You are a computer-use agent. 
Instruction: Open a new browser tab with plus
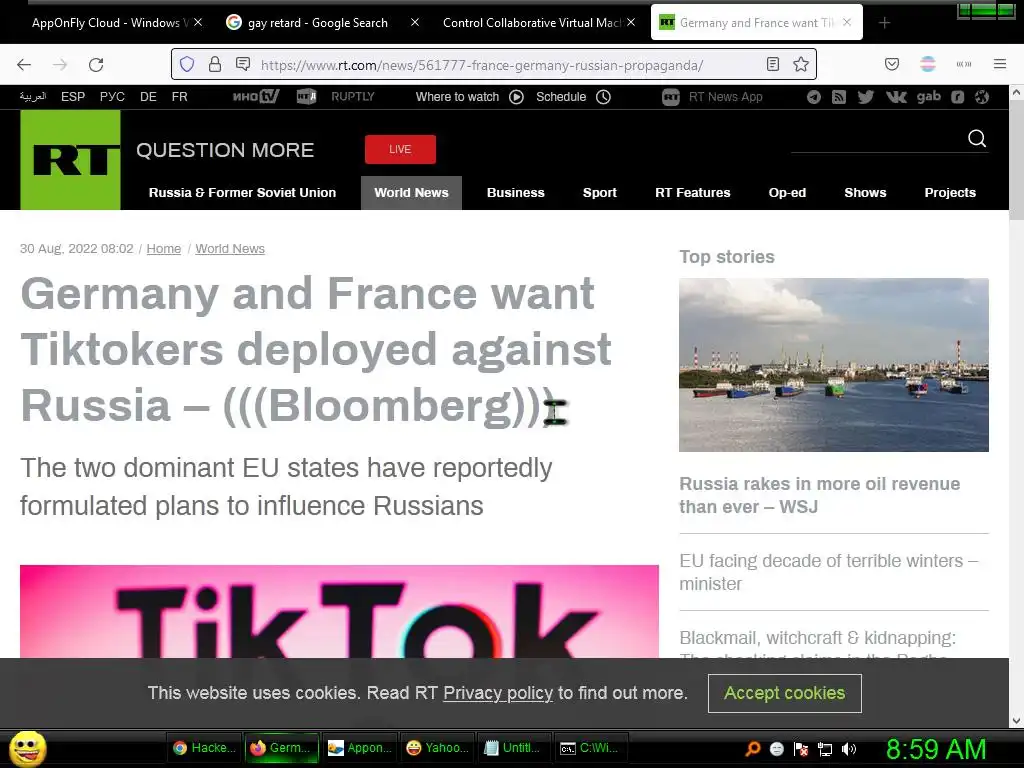coord(884,23)
